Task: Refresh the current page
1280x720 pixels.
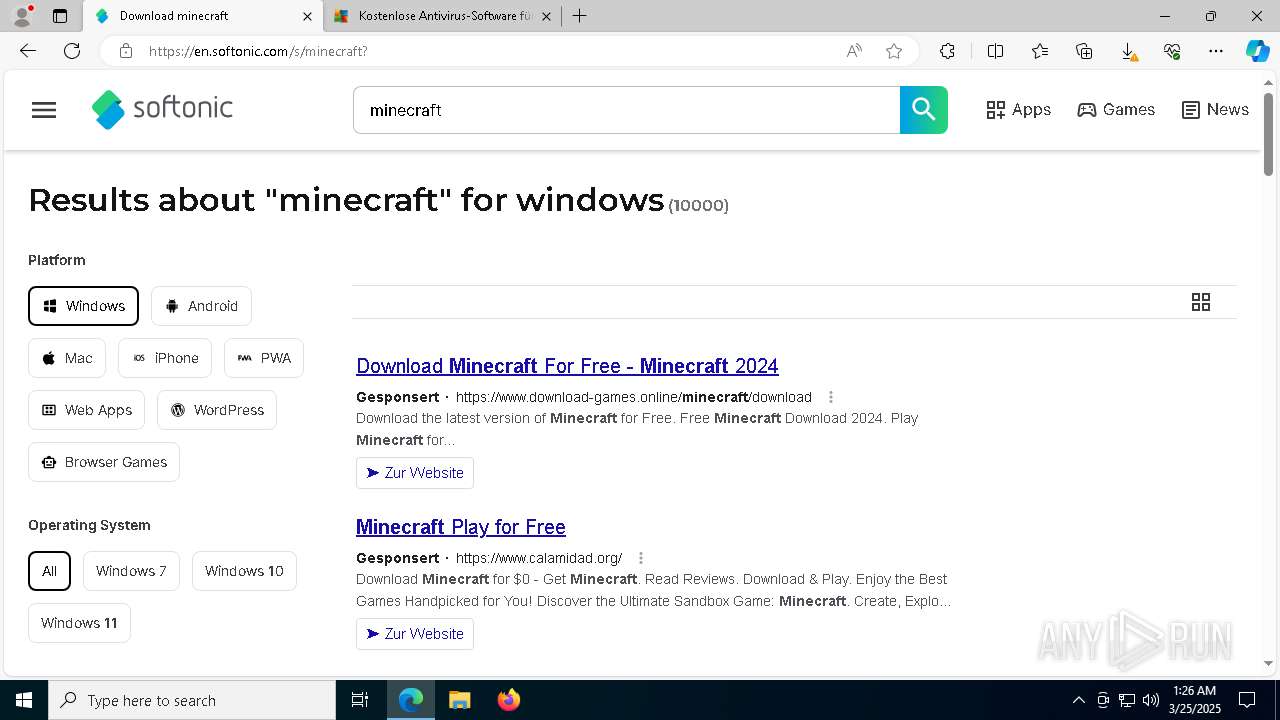Action: [72, 51]
